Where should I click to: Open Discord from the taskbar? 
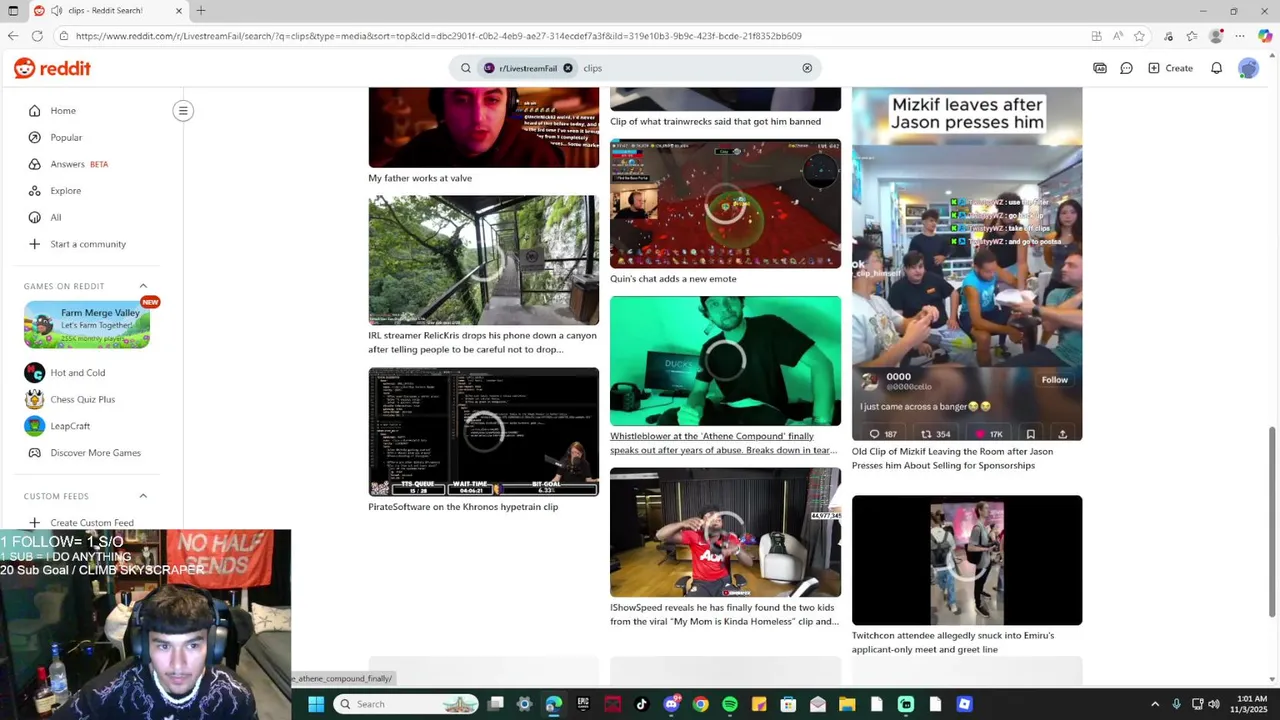(x=671, y=704)
